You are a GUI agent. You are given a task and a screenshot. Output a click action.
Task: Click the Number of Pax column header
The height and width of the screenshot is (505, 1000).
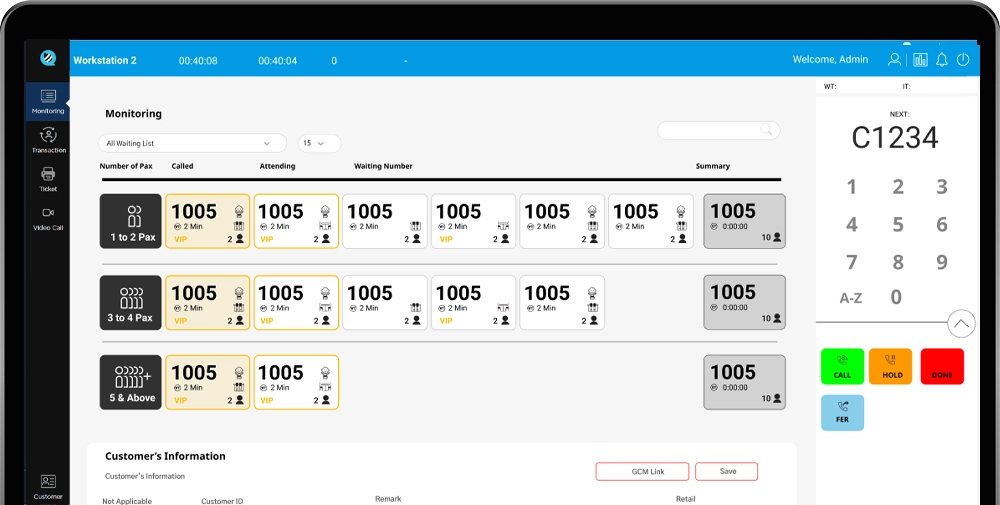126,166
